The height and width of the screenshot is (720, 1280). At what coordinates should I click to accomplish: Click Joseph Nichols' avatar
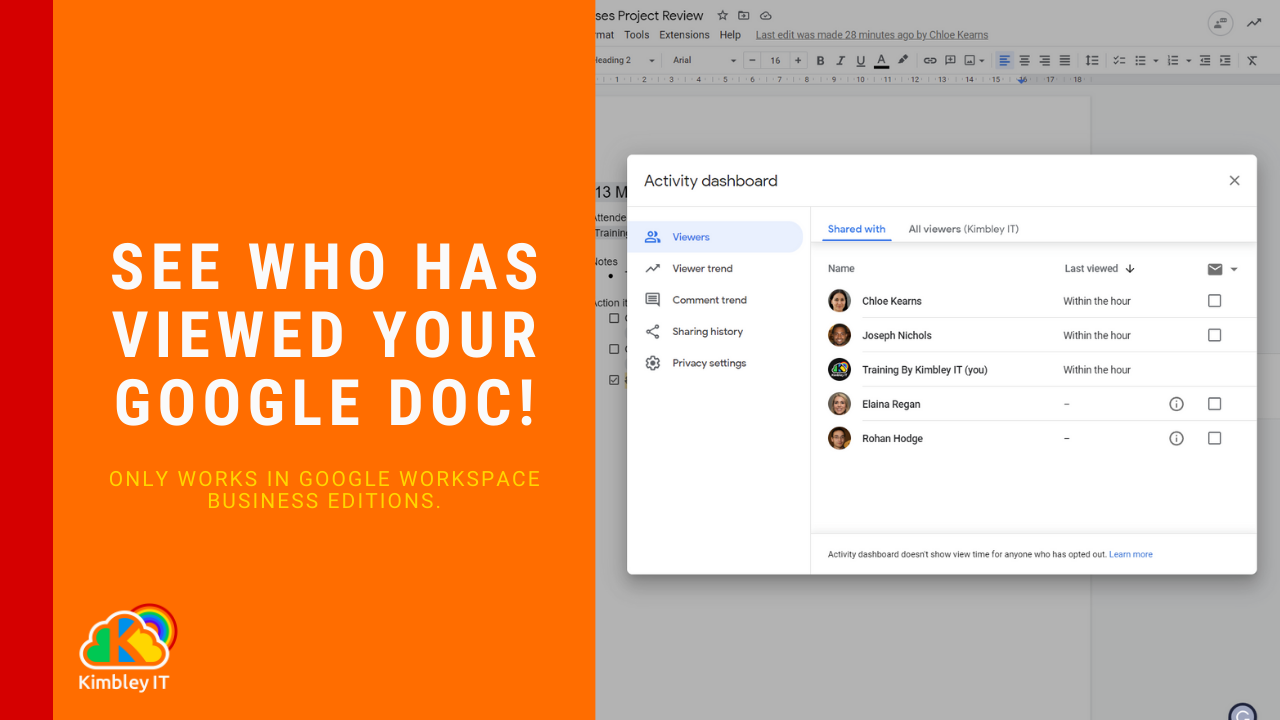[840, 335]
